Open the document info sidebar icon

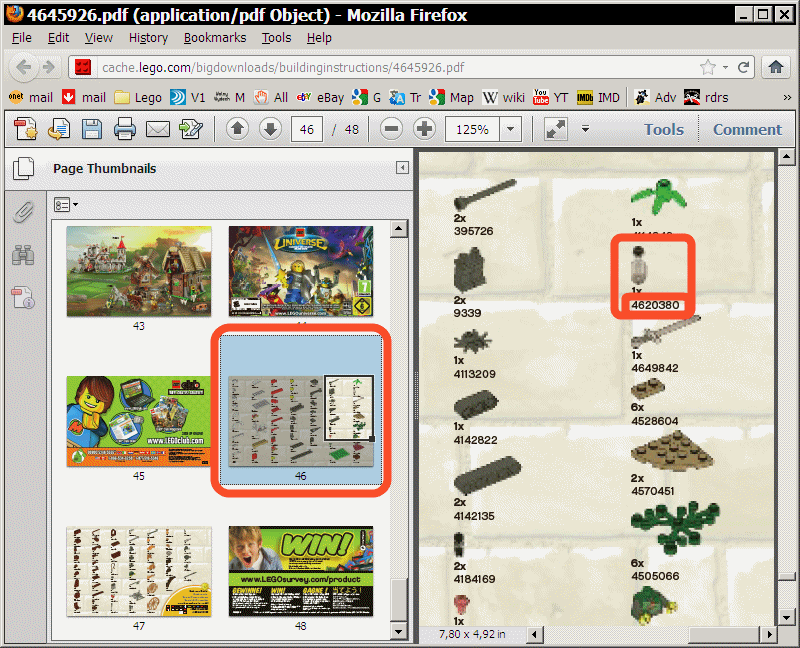point(23,297)
